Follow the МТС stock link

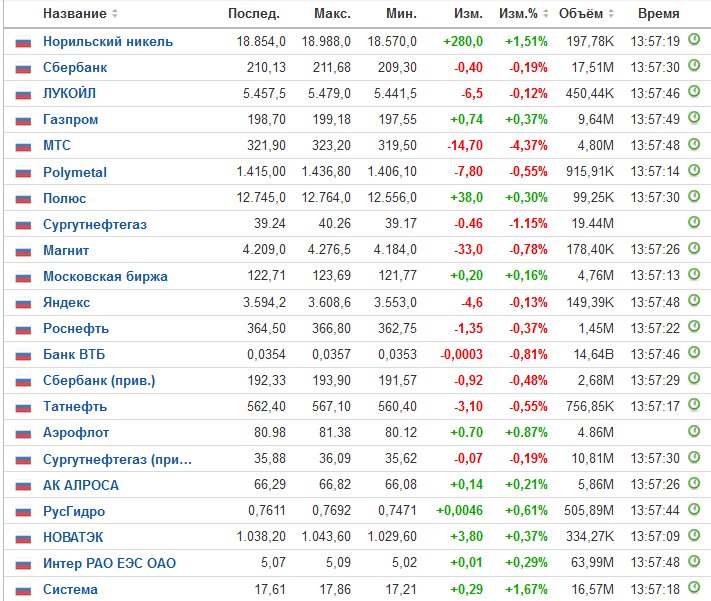pyautogui.click(x=57, y=146)
